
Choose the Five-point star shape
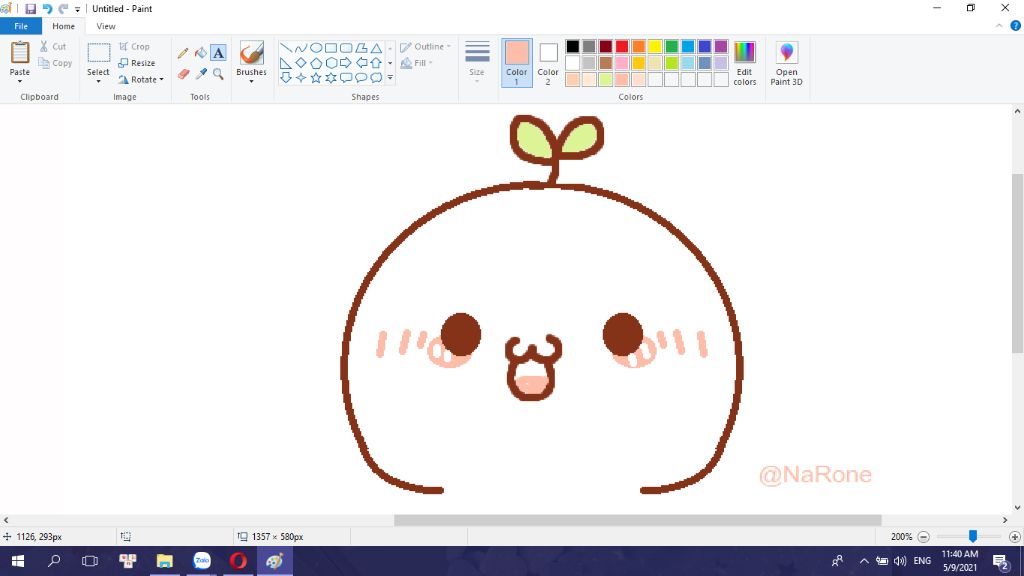(316, 78)
